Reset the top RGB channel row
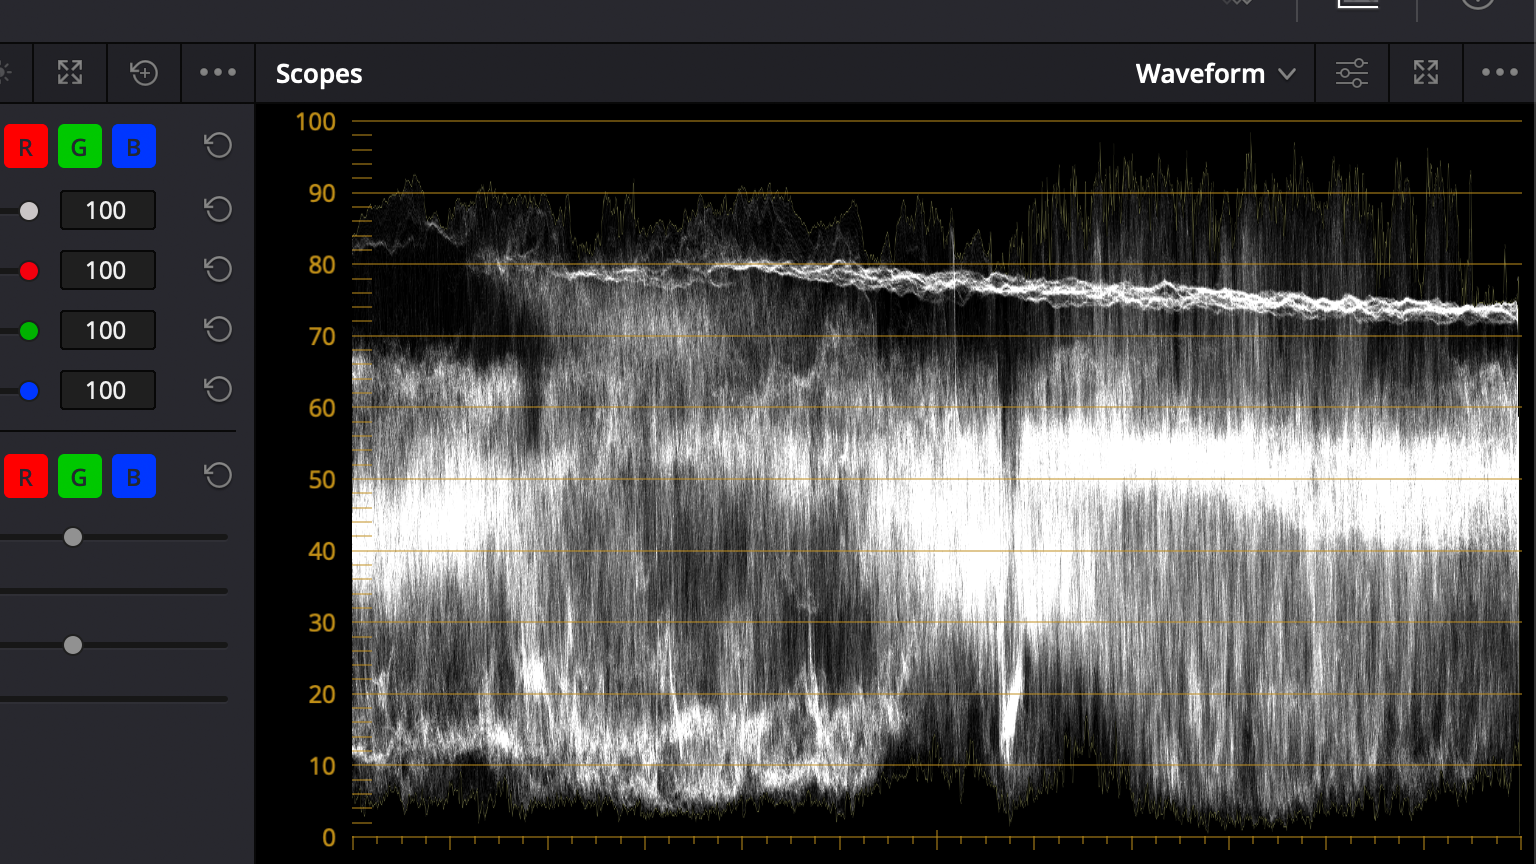Screen dimensions: 1536x864 click(x=218, y=146)
